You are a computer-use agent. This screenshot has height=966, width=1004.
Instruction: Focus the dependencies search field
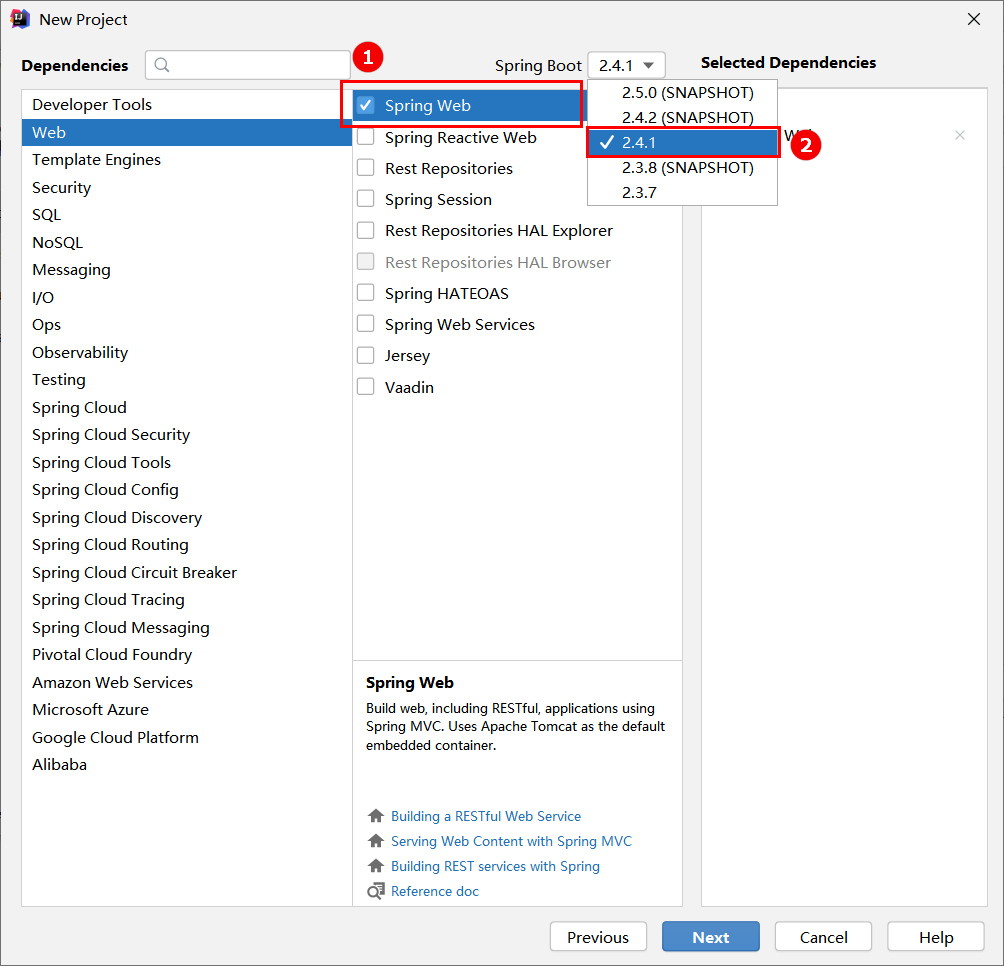coord(248,65)
